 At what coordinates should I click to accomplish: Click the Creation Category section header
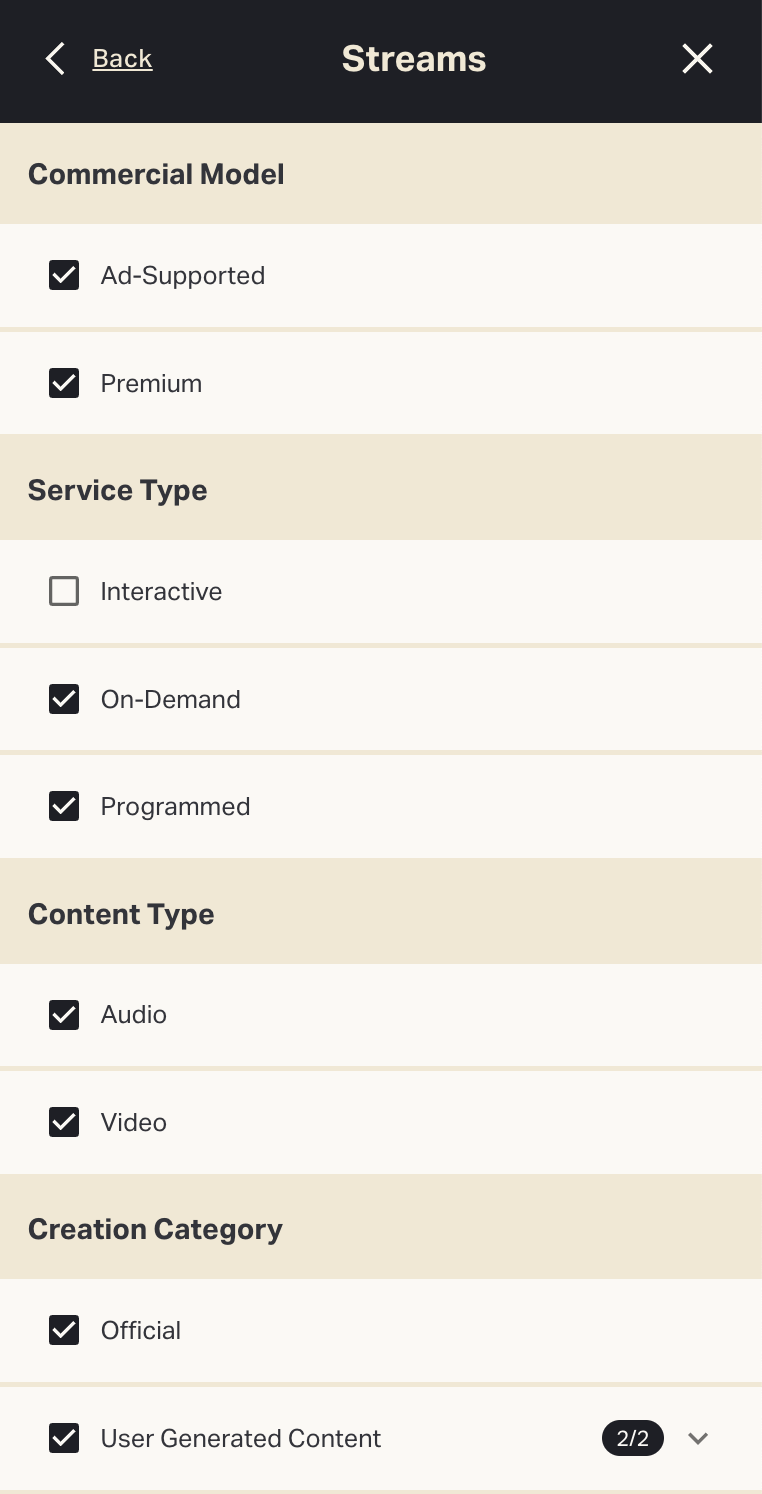[x=155, y=1229]
